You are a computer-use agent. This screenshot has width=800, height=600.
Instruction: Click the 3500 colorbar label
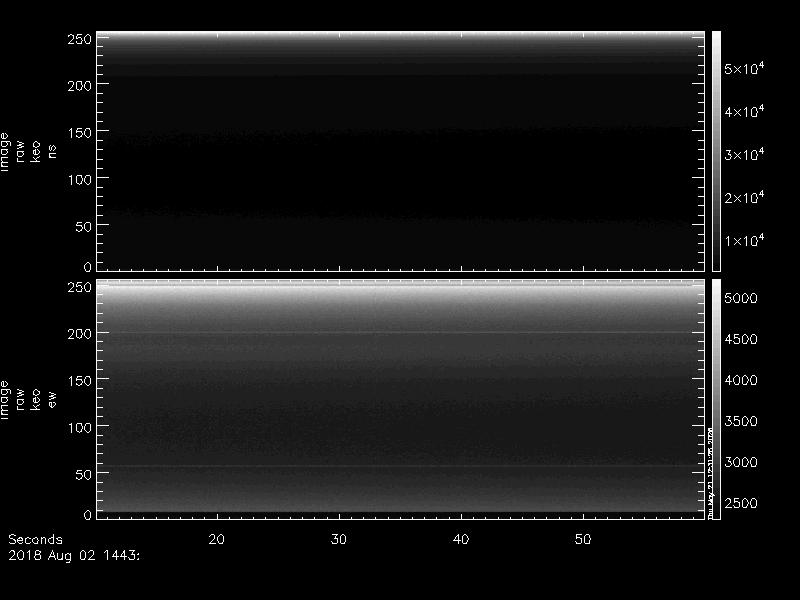click(741, 421)
